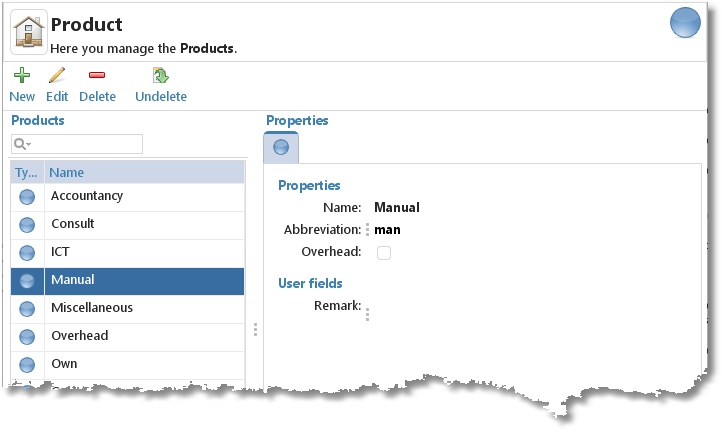The width and height of the screenshot is (722, 432).
Task: Click the Product home icon
Action: coord(28,33)
